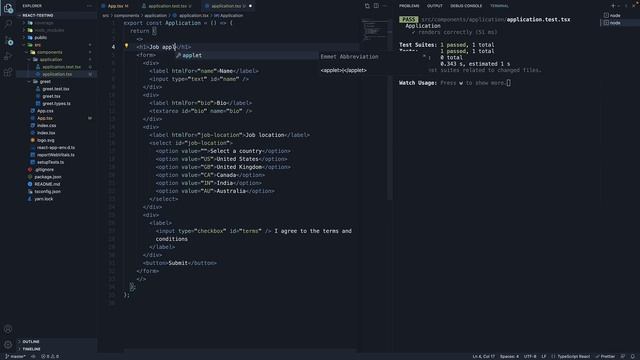The image size is (640, 360).
Task: Click the feedback icon in status bar
Action: 623,356
